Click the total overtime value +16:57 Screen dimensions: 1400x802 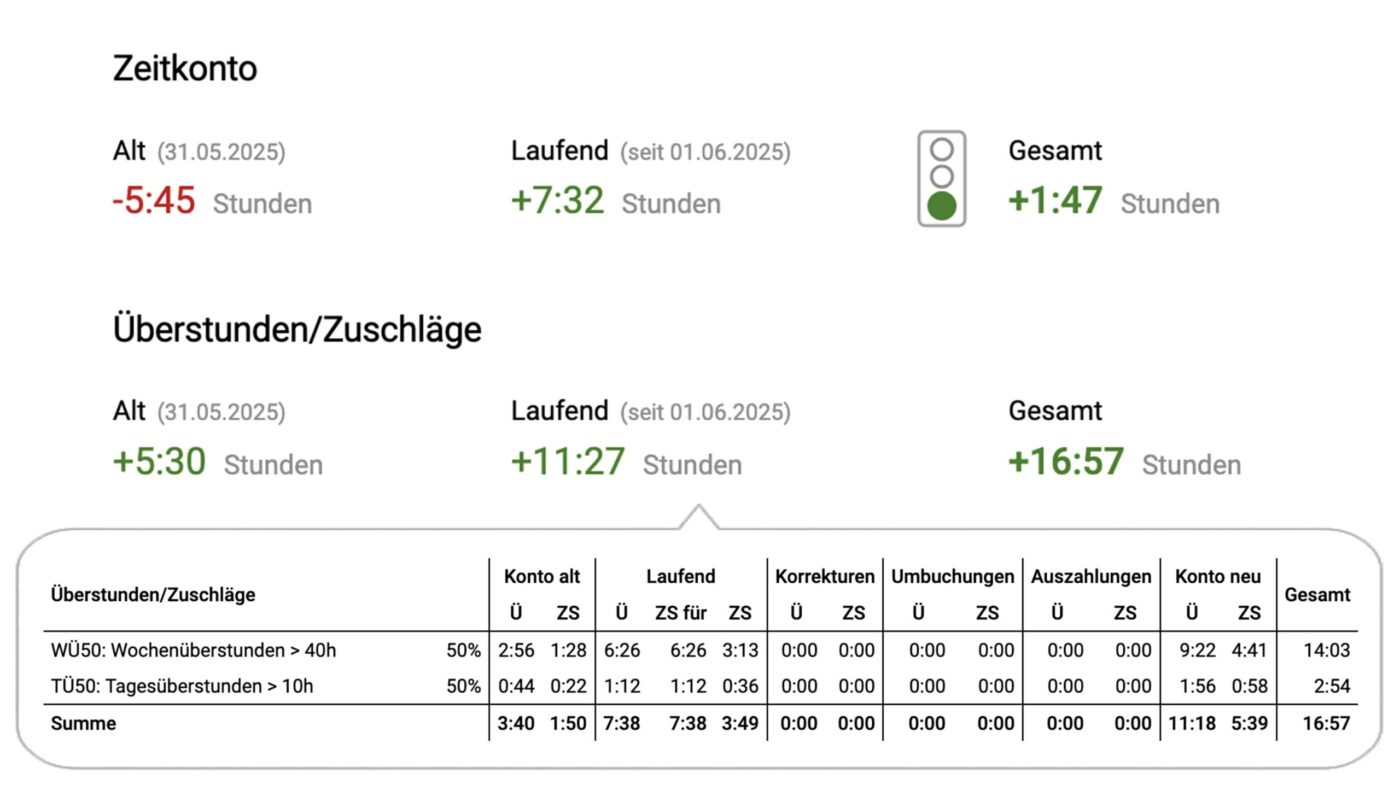(x=1066, y=462)
